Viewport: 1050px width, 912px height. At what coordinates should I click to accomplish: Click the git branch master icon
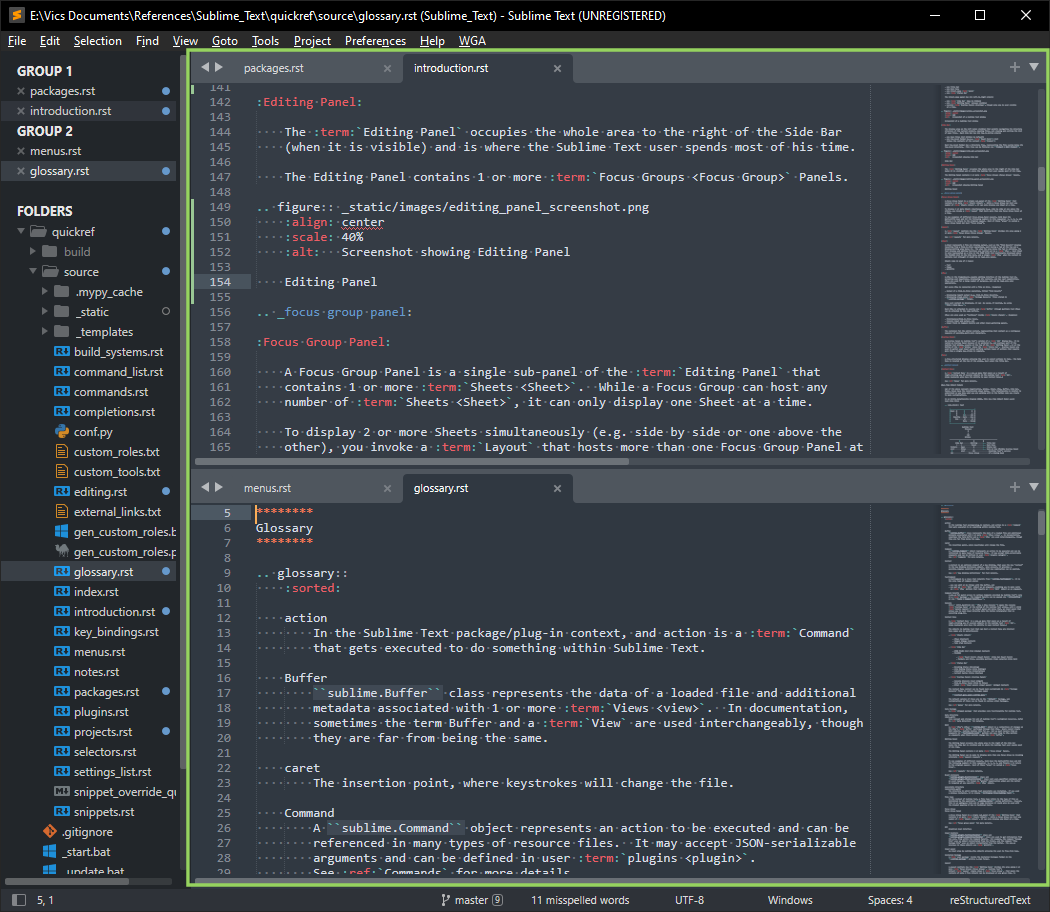coord(446,900)
